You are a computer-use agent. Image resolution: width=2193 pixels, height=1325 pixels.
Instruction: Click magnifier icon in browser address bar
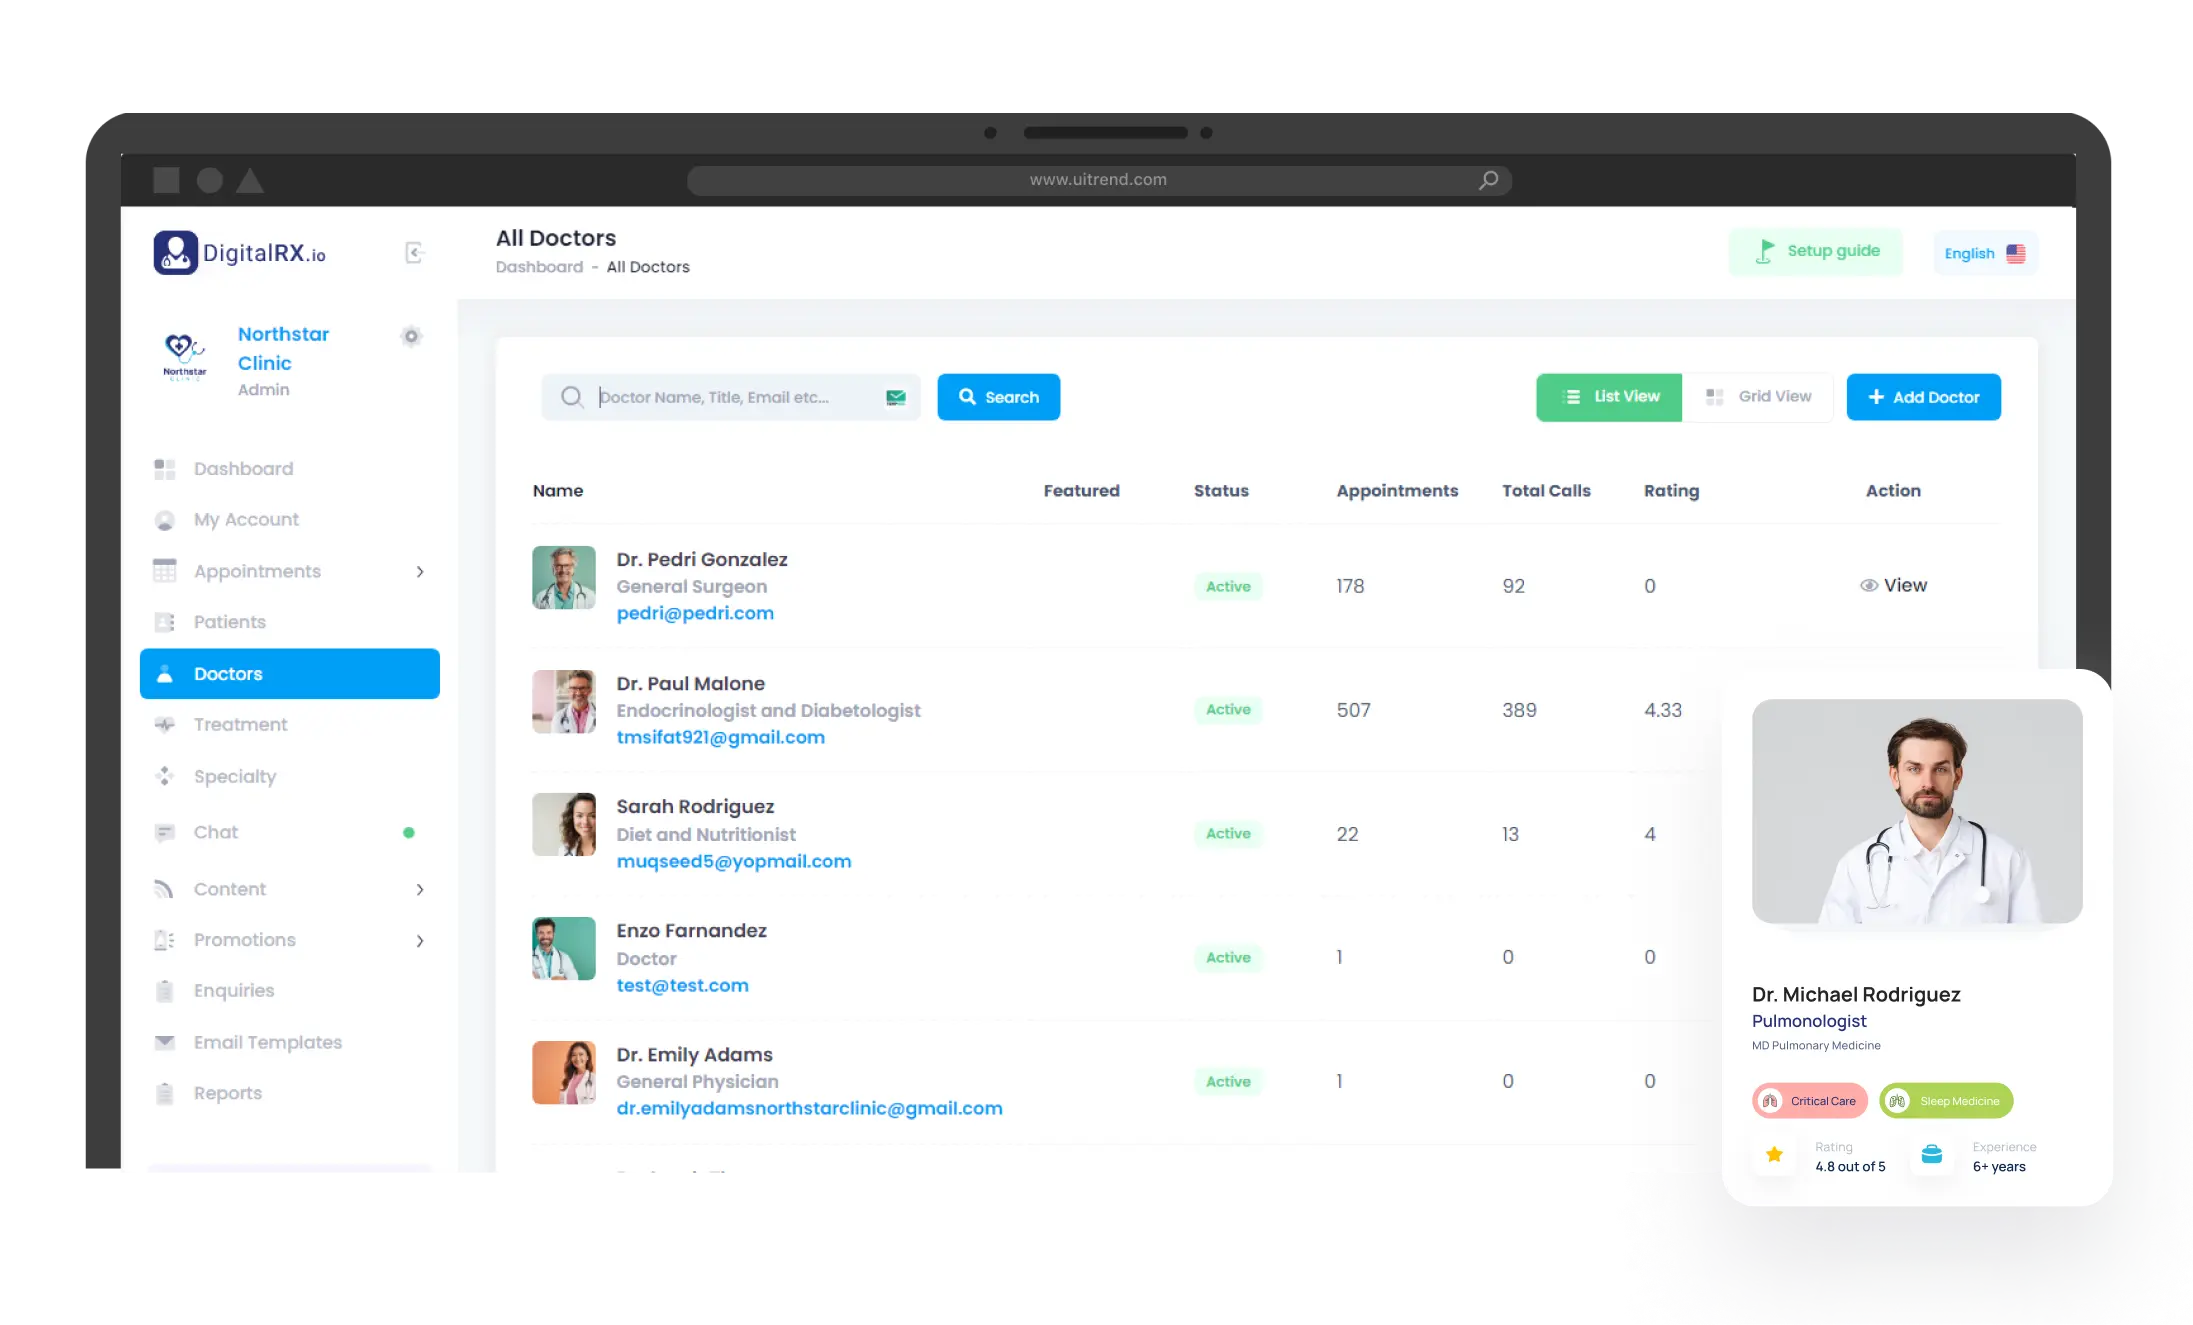tap(1488, 180)
